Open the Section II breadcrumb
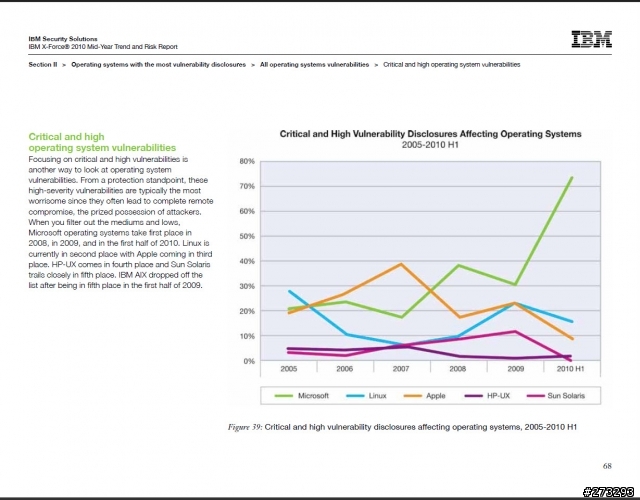Viewport: 640px width, 500px height. pos(43,64)
